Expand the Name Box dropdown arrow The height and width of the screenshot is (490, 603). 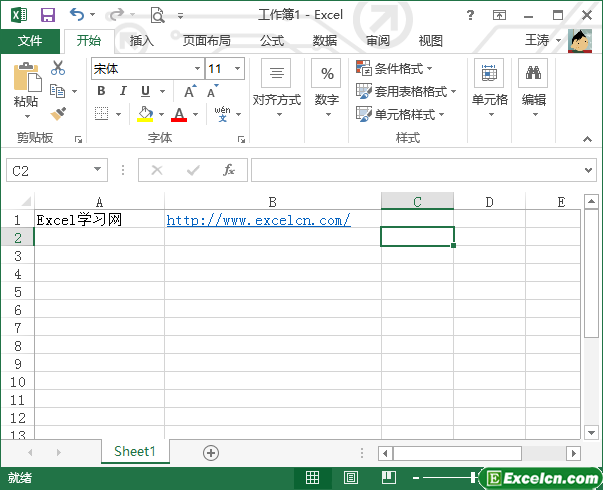pos(97,170)
